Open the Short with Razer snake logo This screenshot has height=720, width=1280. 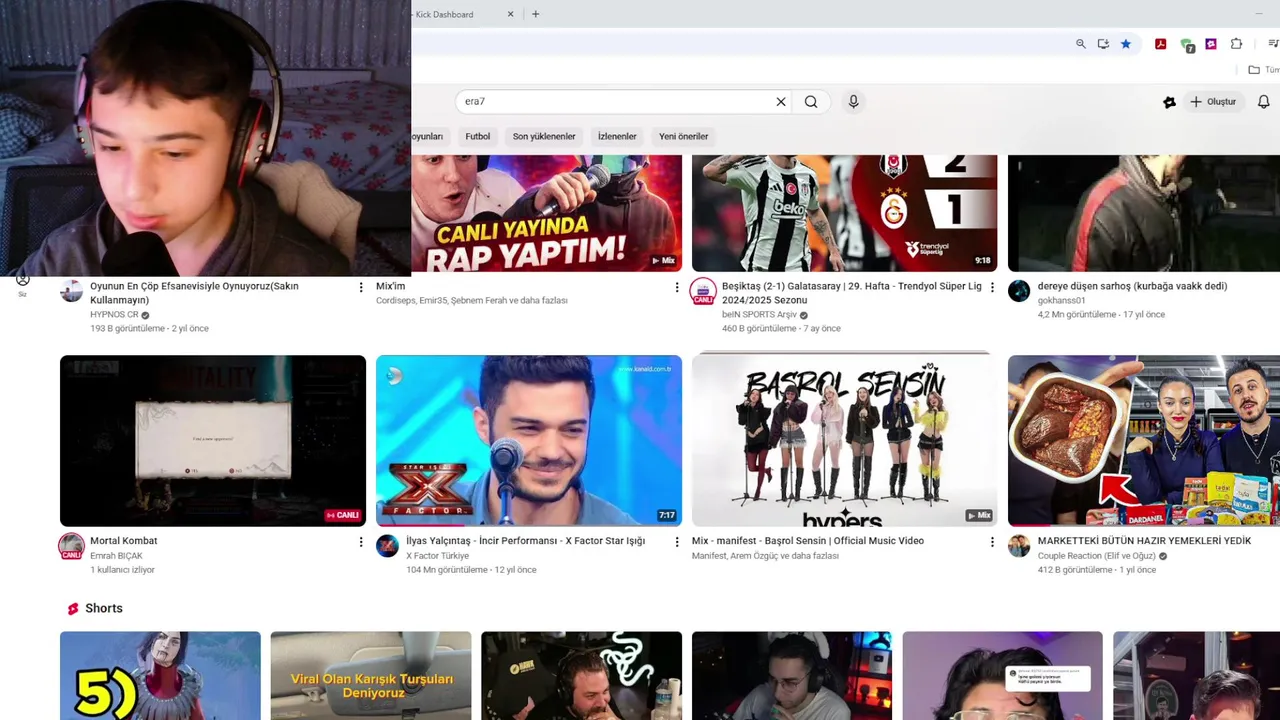coord(582,675)
